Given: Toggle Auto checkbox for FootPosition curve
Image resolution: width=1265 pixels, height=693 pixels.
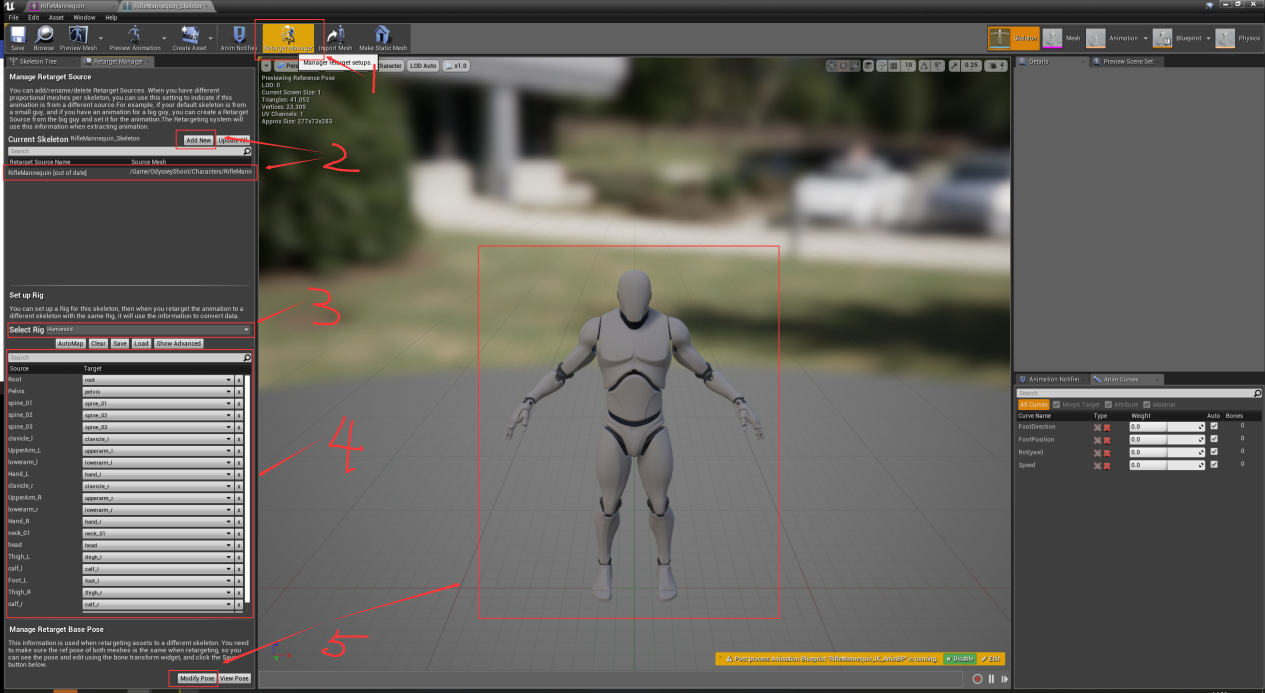Looking at the screenshot, I should coord(1214,439).
